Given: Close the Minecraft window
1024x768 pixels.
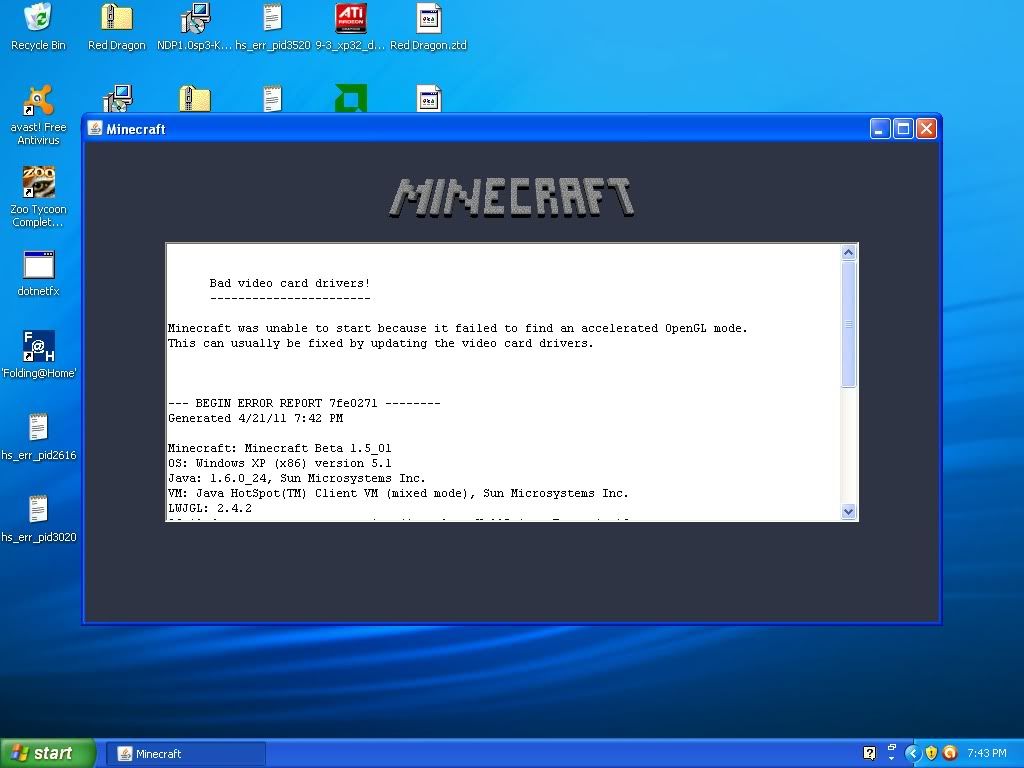Looking at the screenshot, I should (926, 129).
